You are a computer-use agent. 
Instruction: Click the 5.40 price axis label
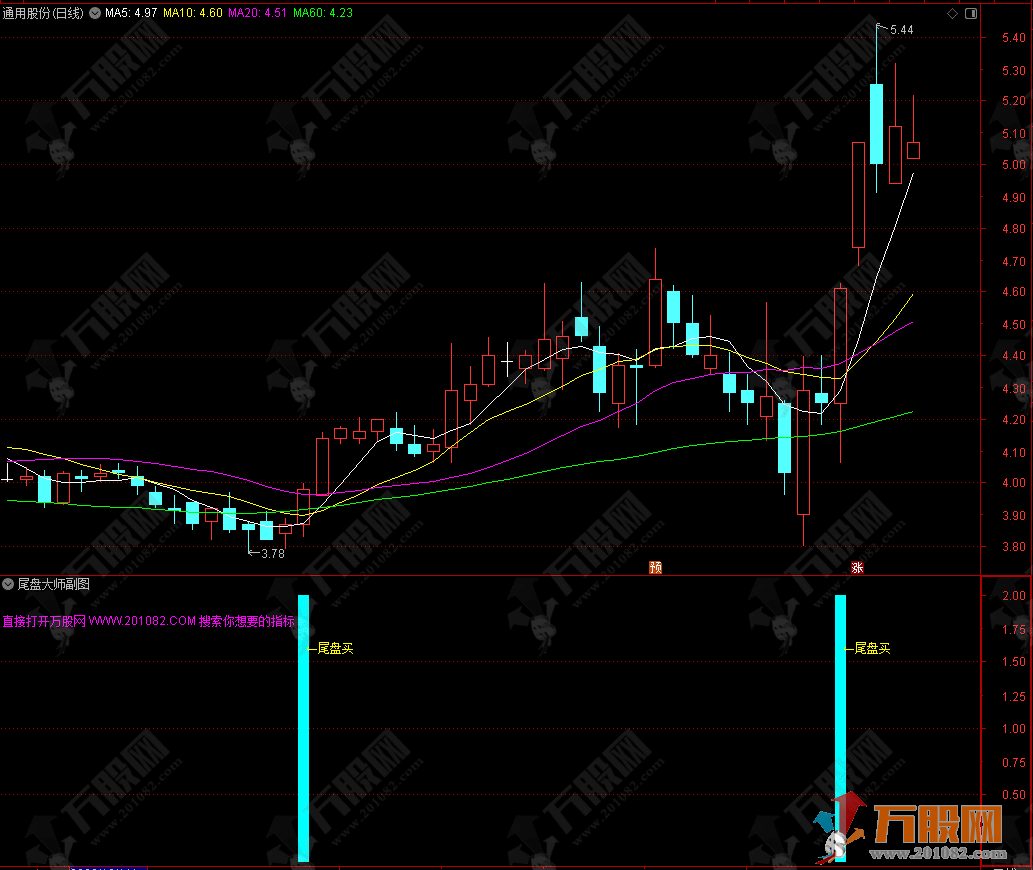[x=1013, y=38]
